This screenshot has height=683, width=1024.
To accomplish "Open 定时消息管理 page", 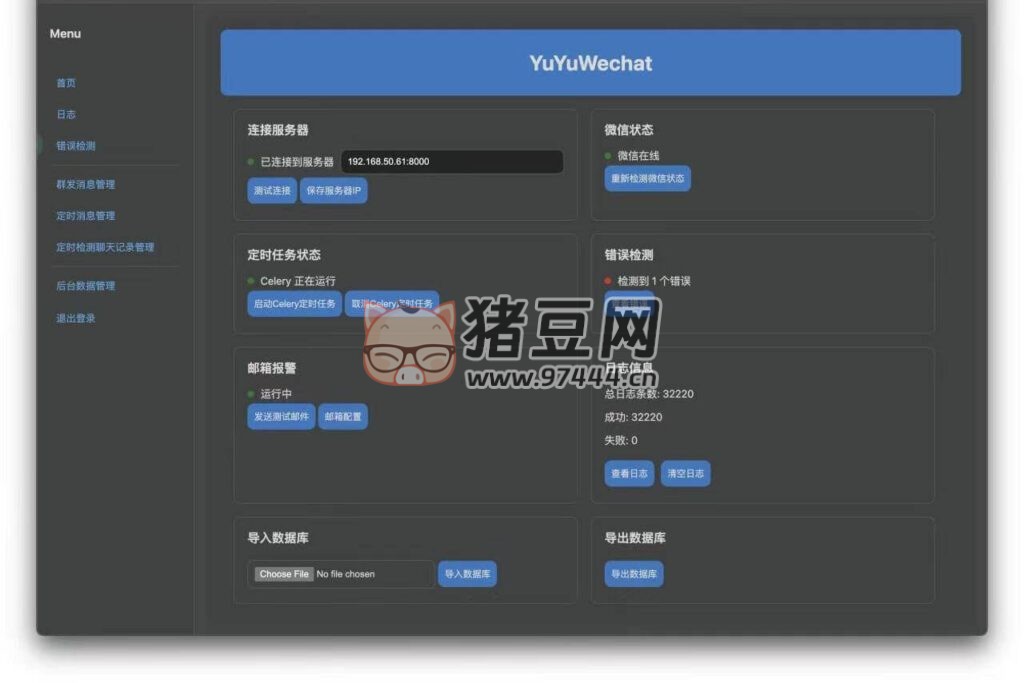I will [x=86, y=215].
